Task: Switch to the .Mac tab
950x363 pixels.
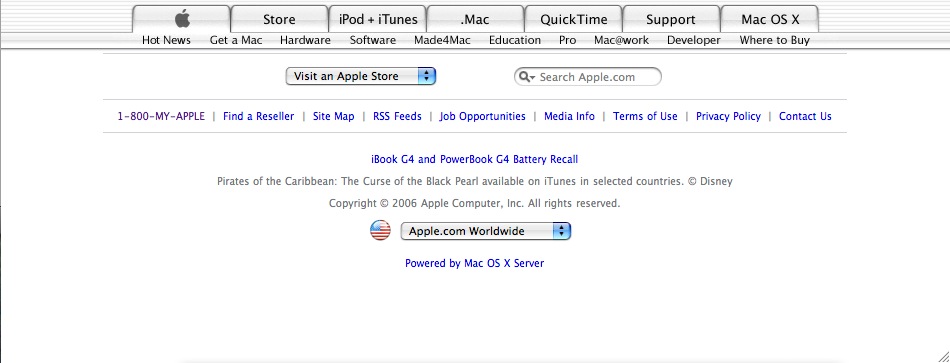Action: tap(475, 19)
